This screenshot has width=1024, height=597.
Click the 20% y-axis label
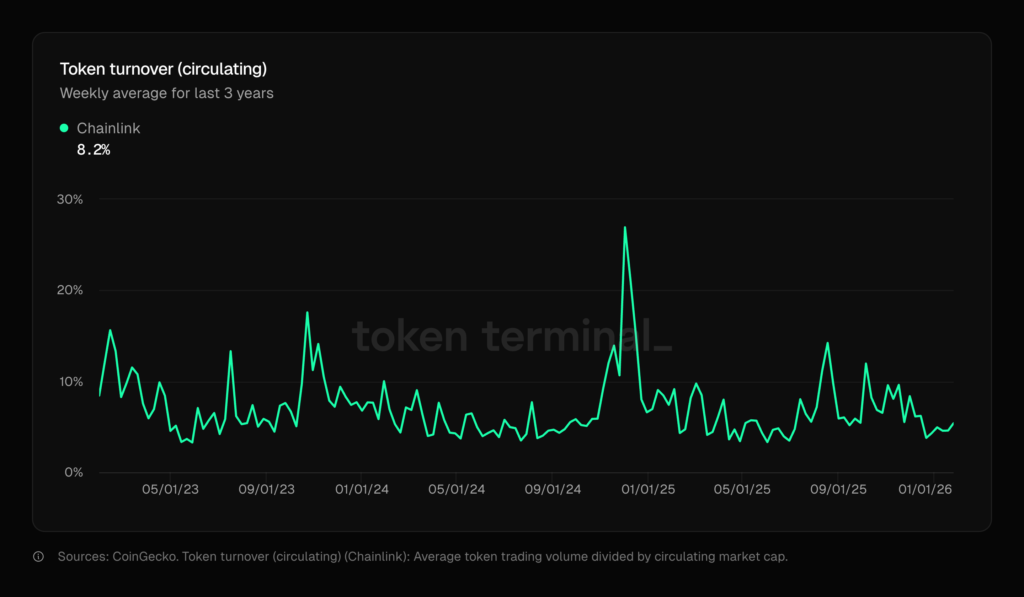pyautogui.click(x=70, y=290)
